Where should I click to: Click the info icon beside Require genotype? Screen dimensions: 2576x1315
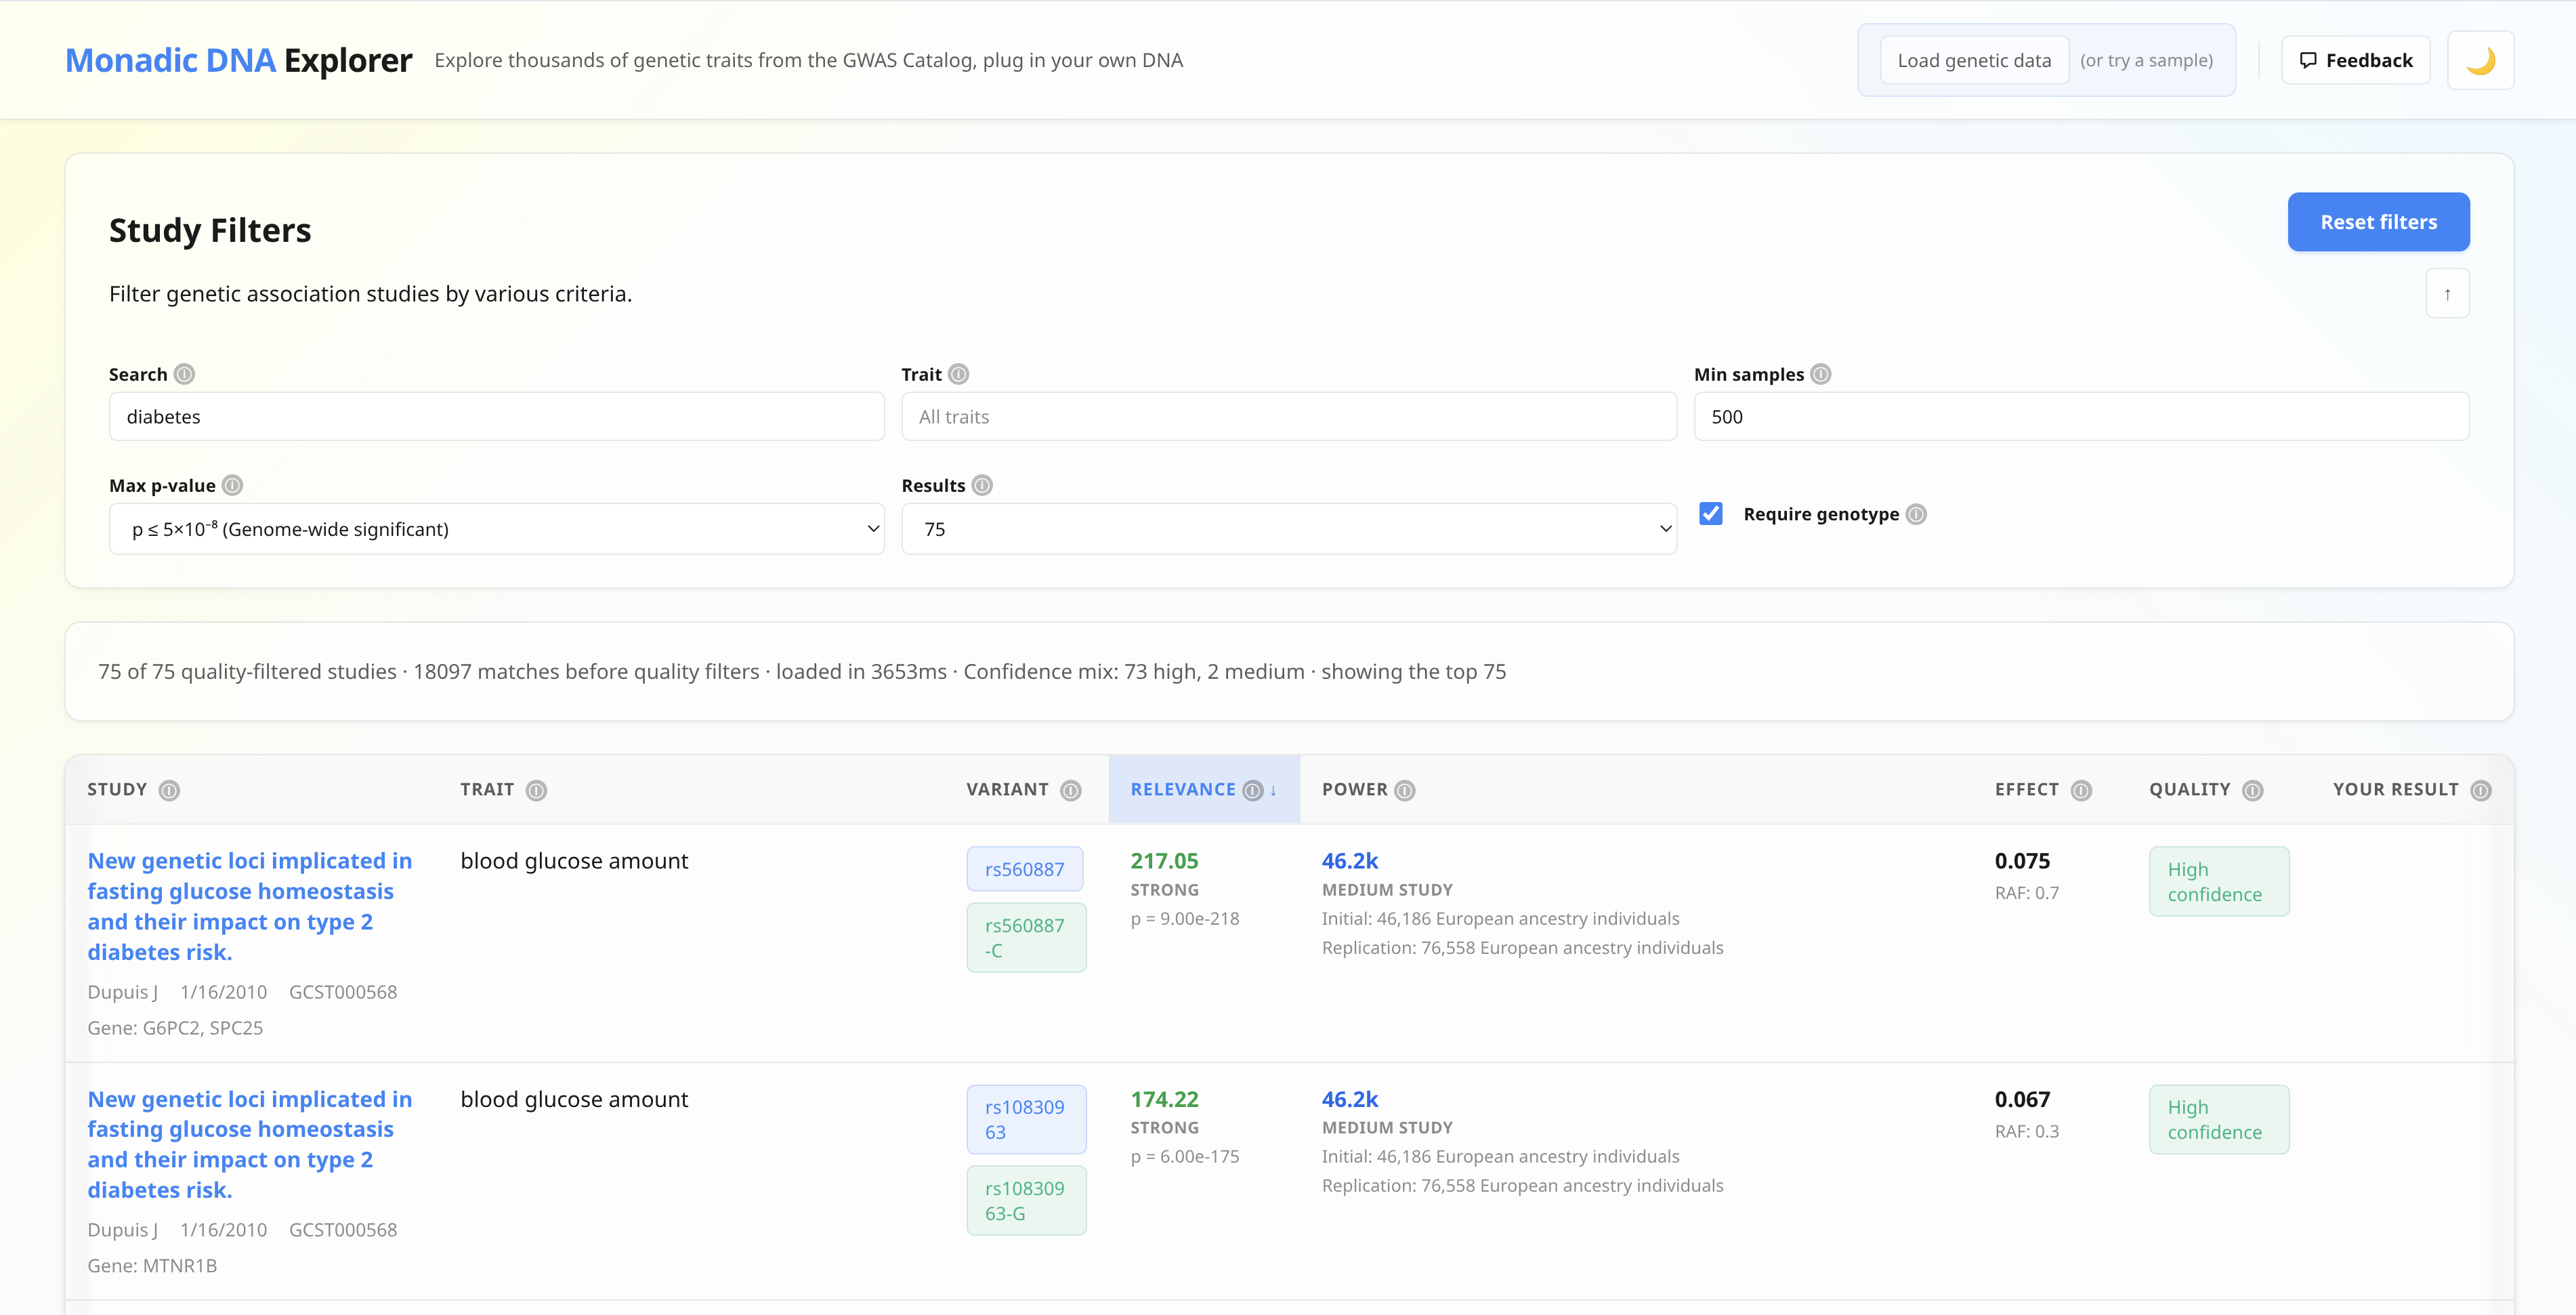(x=1917, y=514)
